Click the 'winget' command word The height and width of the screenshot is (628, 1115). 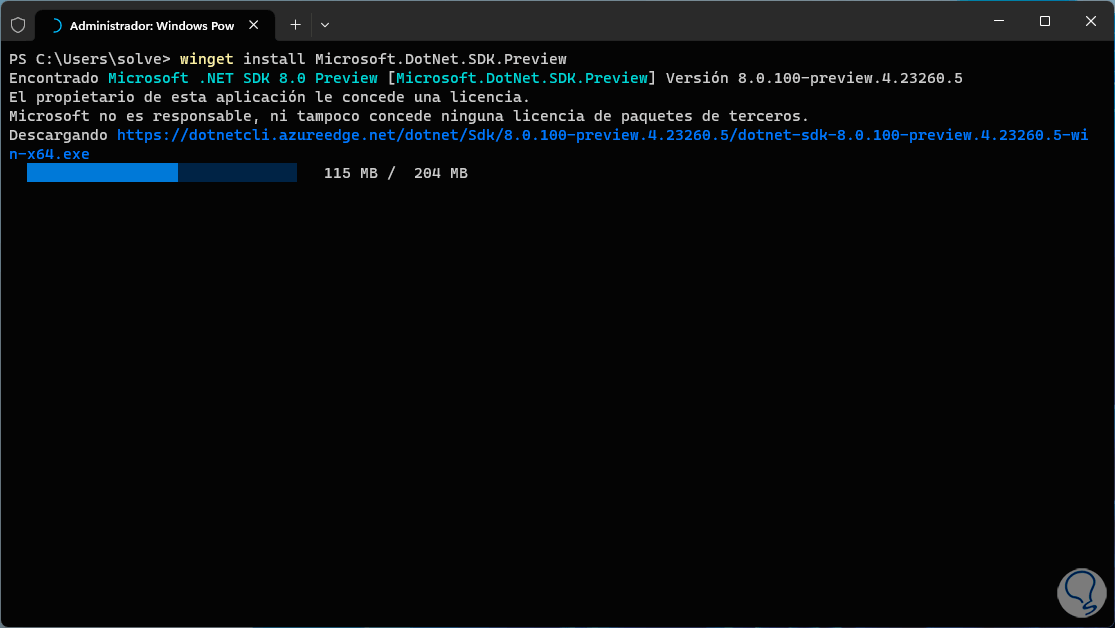[206, 59]
